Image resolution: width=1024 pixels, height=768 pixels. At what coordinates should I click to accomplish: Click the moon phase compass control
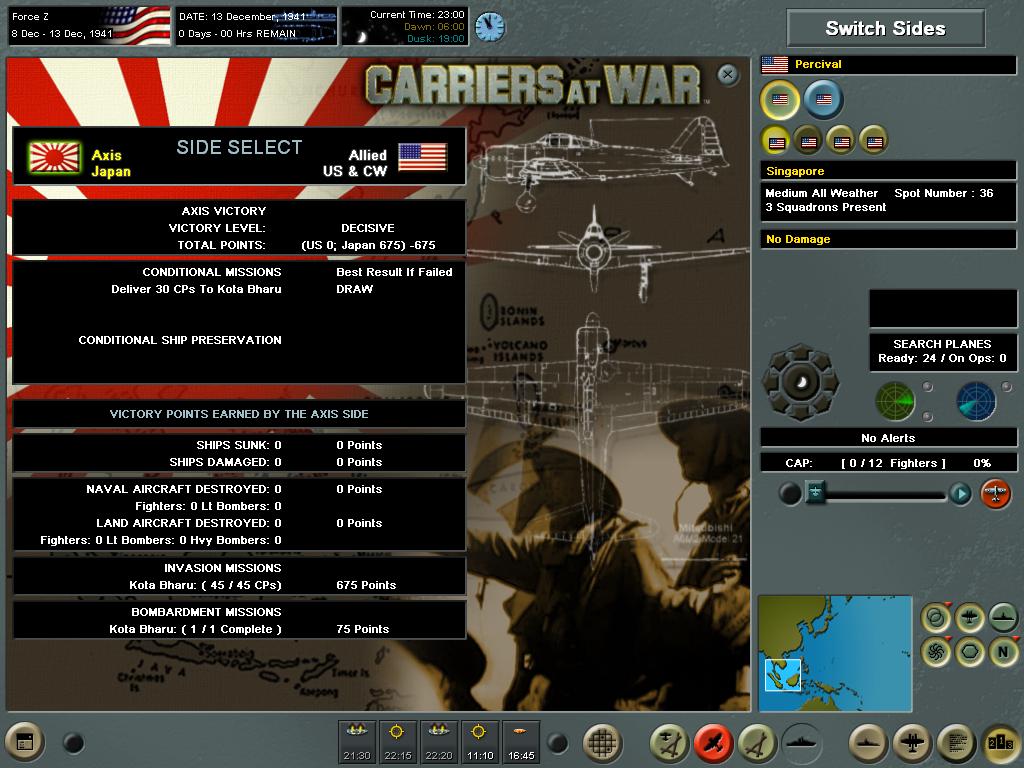pyautogui.click(x=801, y=384)
